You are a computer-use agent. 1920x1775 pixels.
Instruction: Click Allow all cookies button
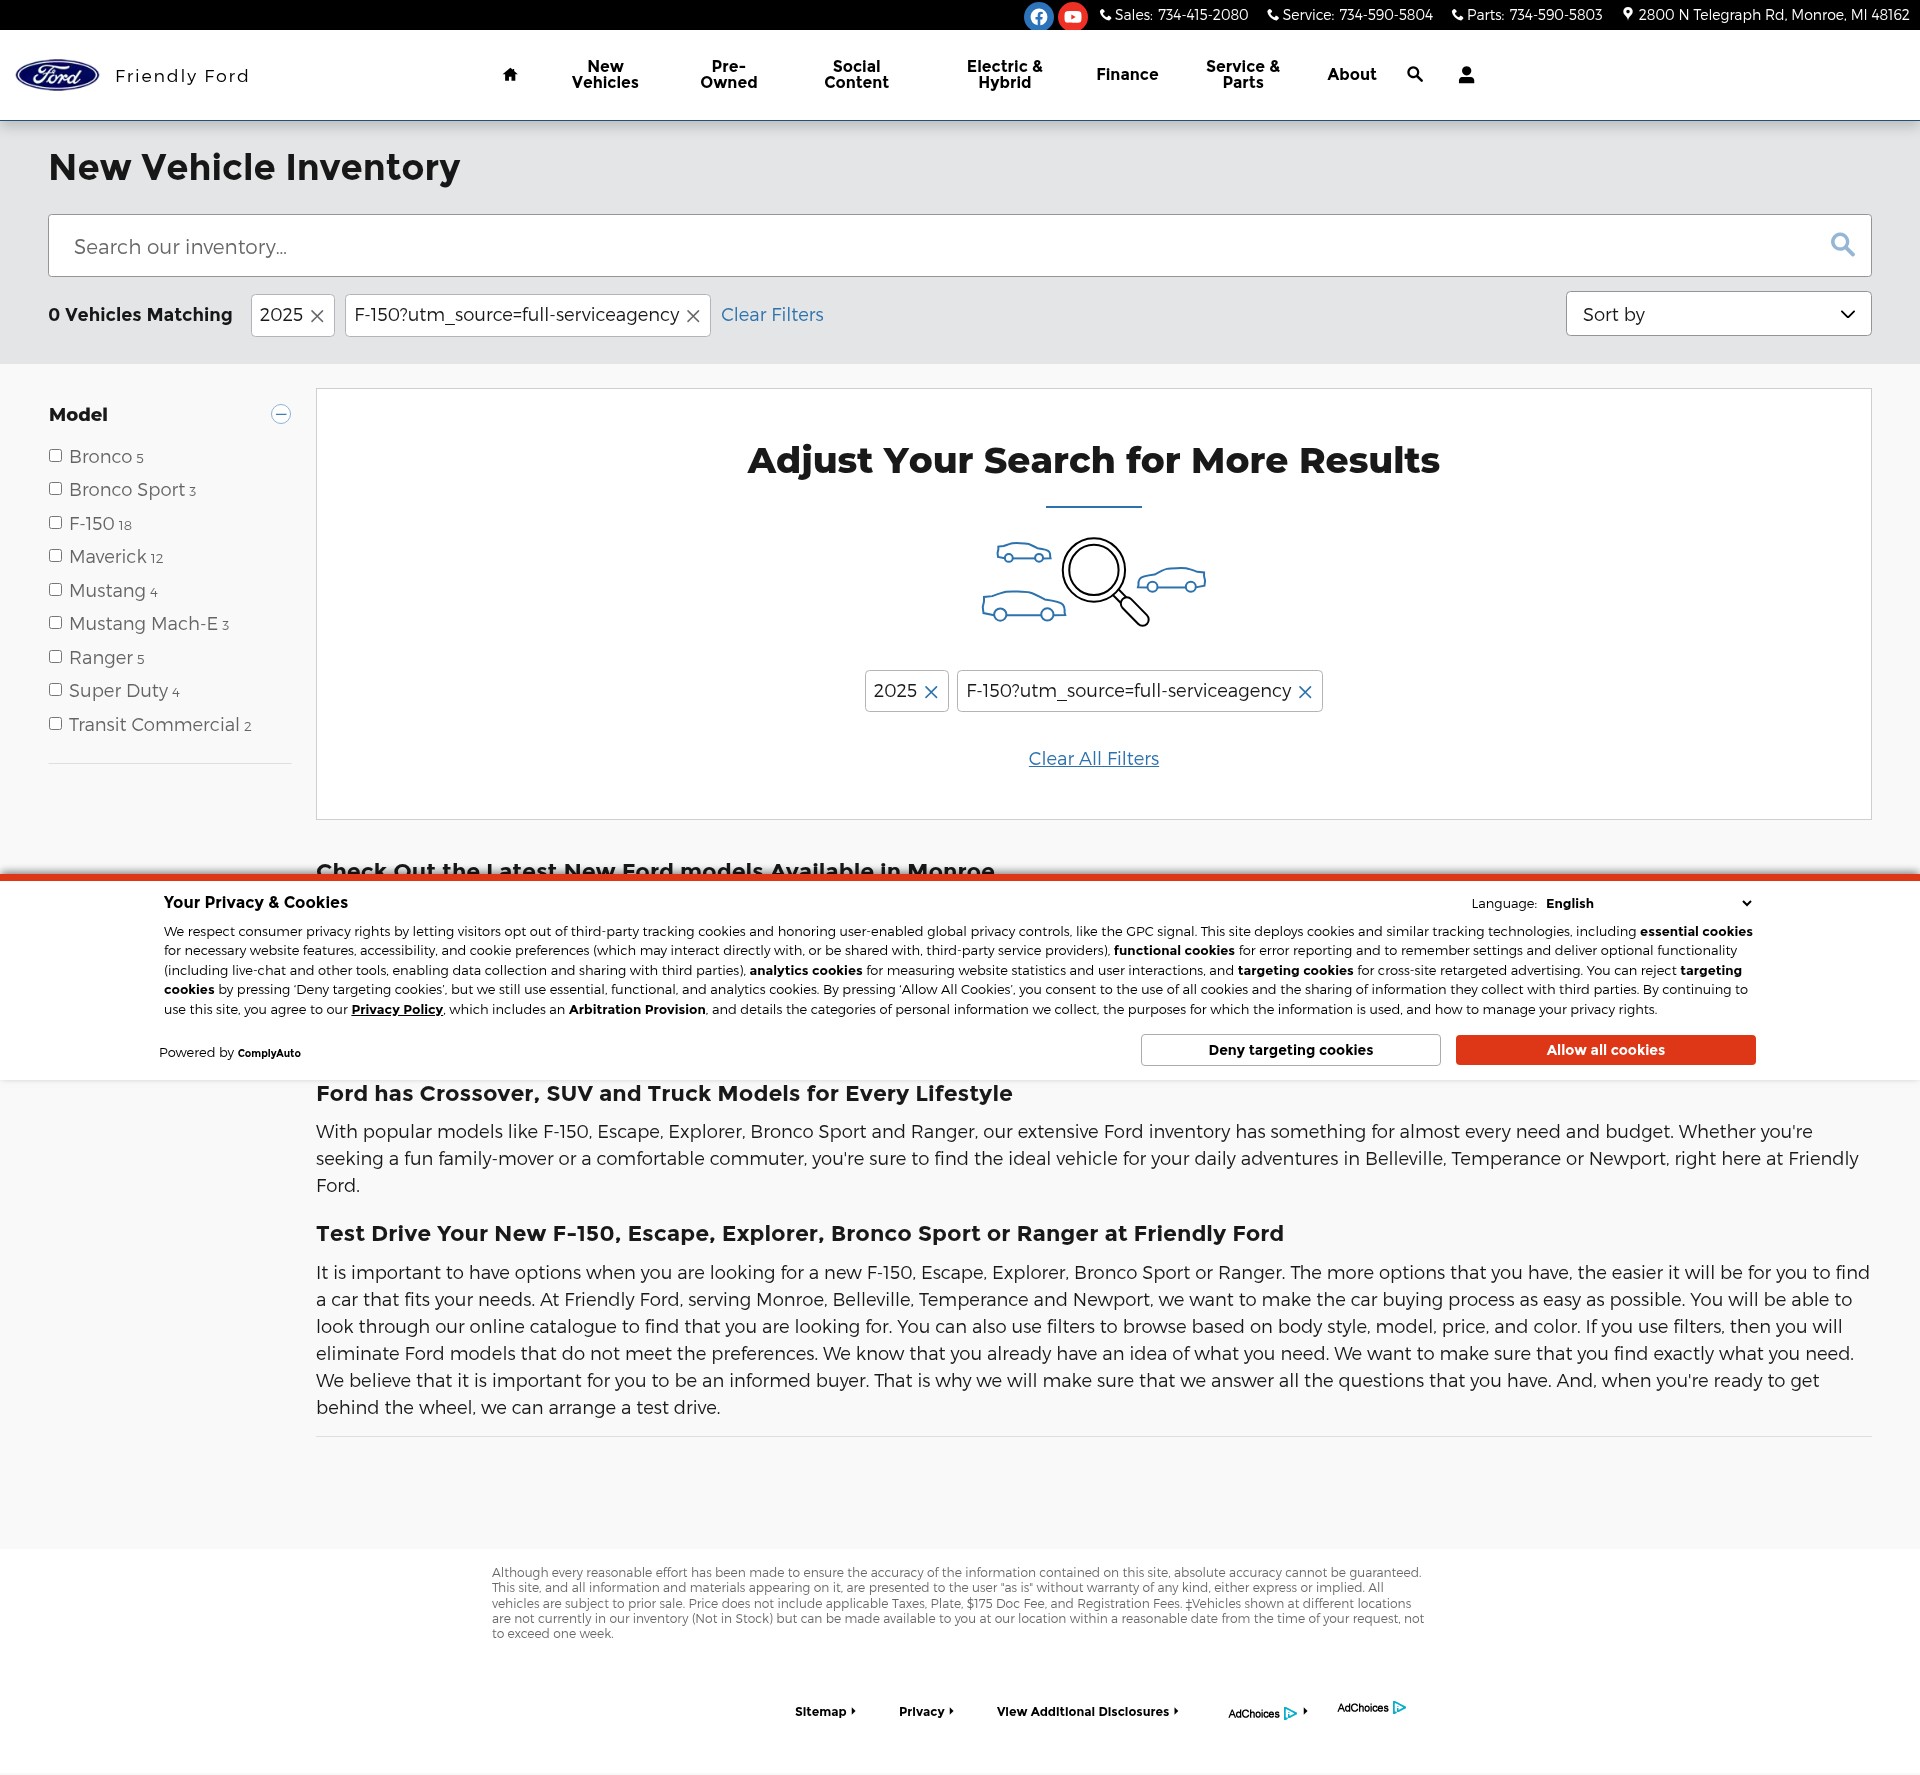1606,1050
